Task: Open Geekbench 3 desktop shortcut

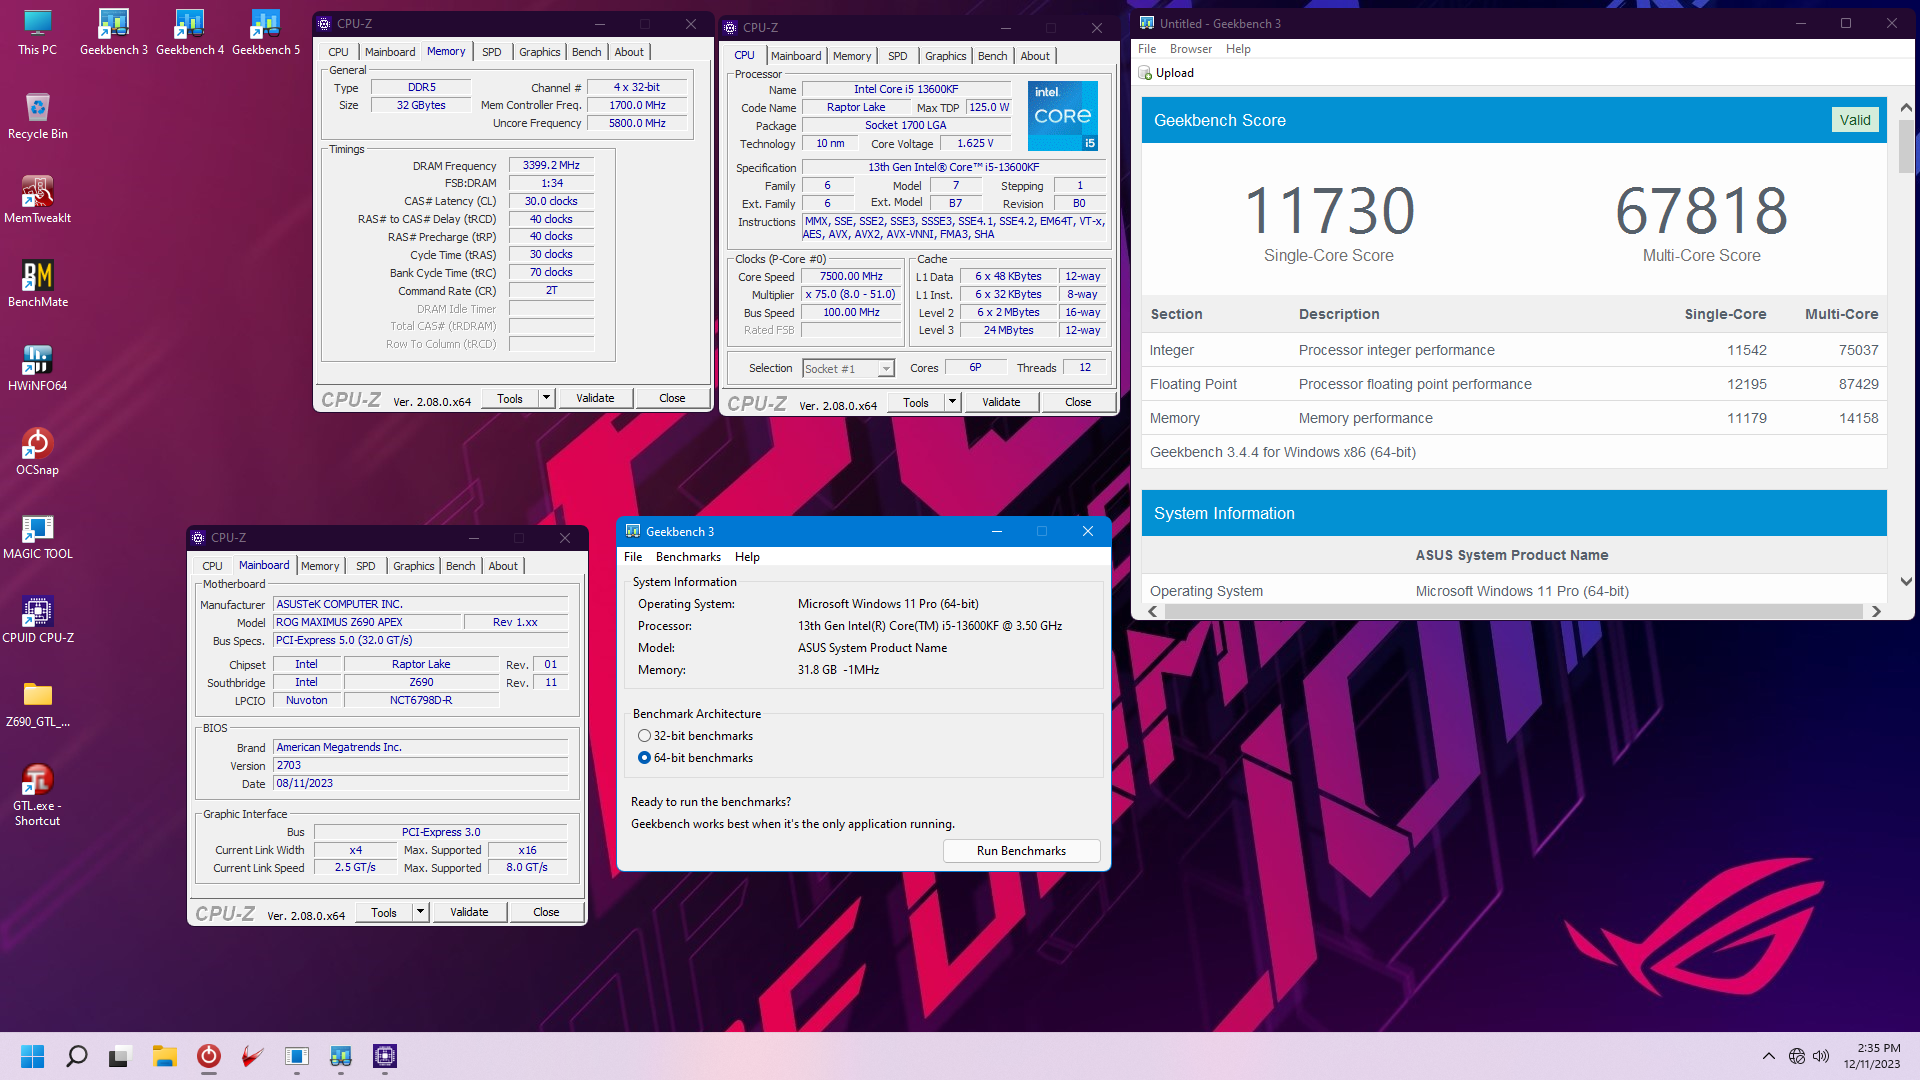Action: (x=113, y=31)
